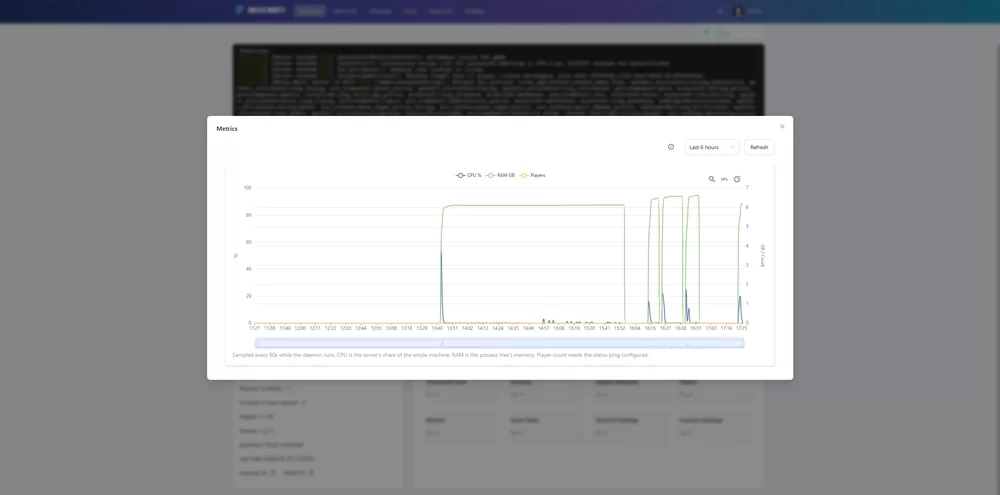Toggle the RAM GB series in legend
1000x495 pixels.
[501, 175]
